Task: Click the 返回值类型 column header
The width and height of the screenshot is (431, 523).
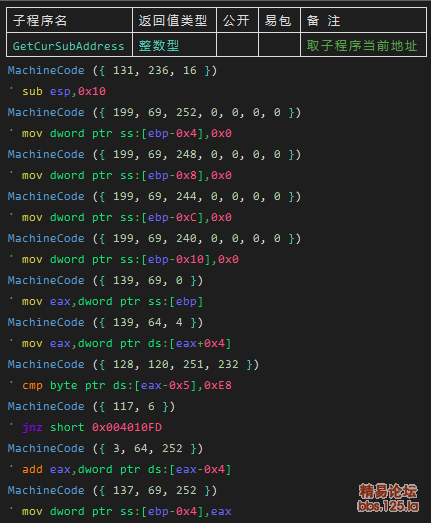Action: pos(174,20)
